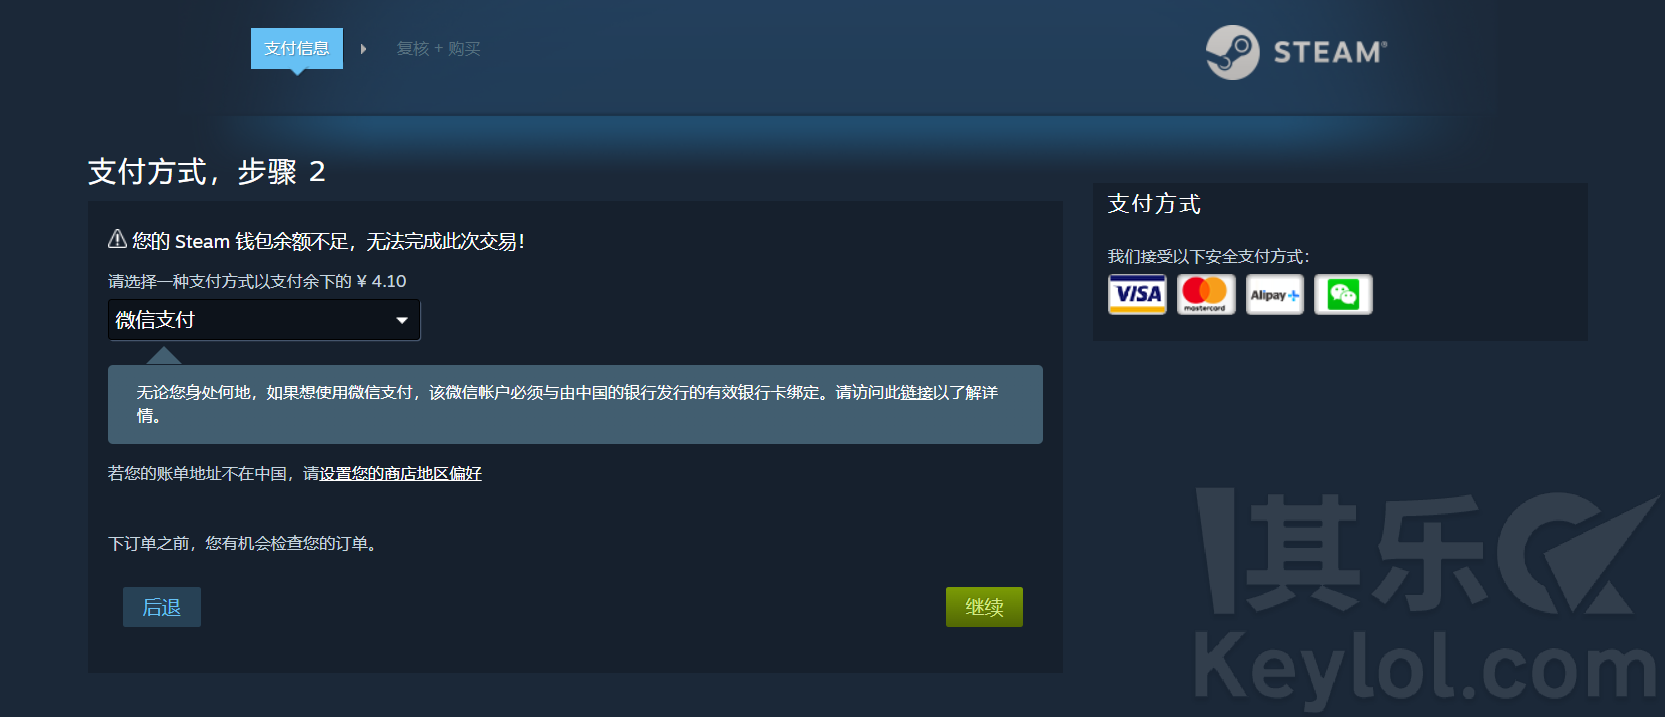Open the 链接 link in WeChat notice

[916, 392]
